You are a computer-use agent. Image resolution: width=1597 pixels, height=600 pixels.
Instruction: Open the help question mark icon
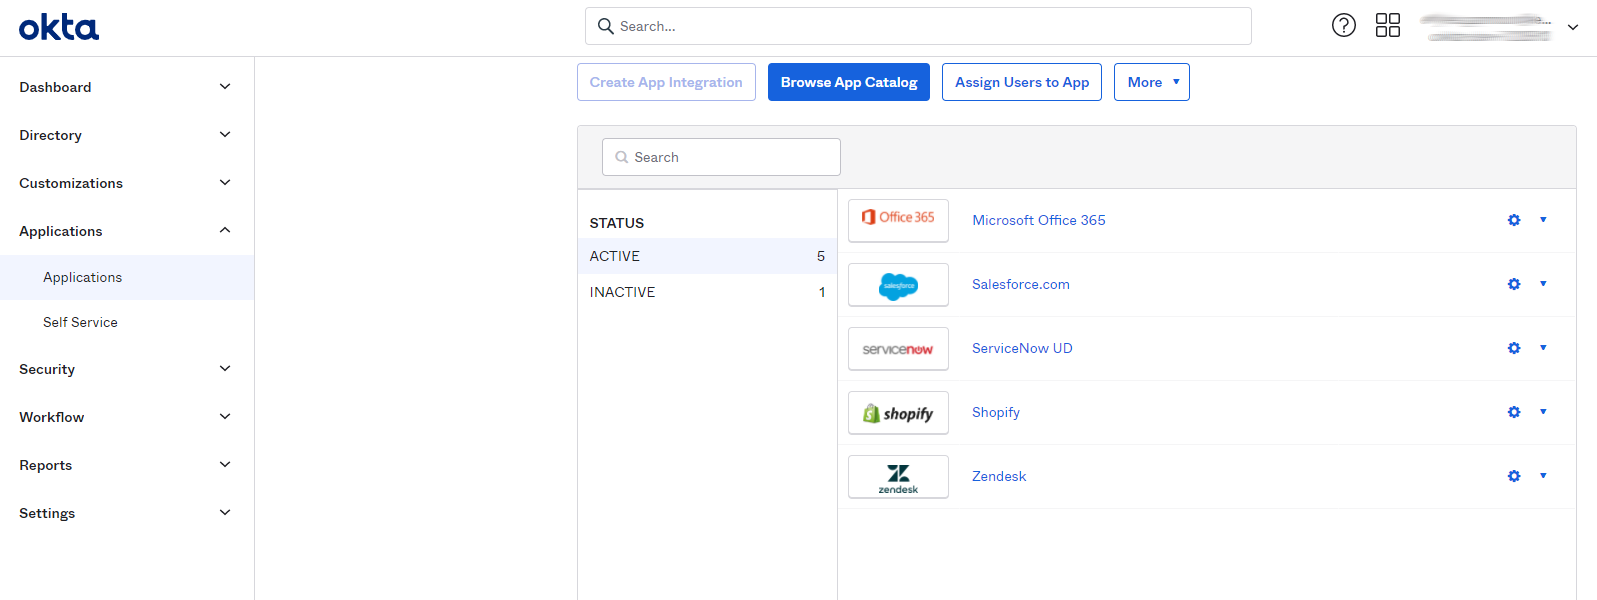1343,25
